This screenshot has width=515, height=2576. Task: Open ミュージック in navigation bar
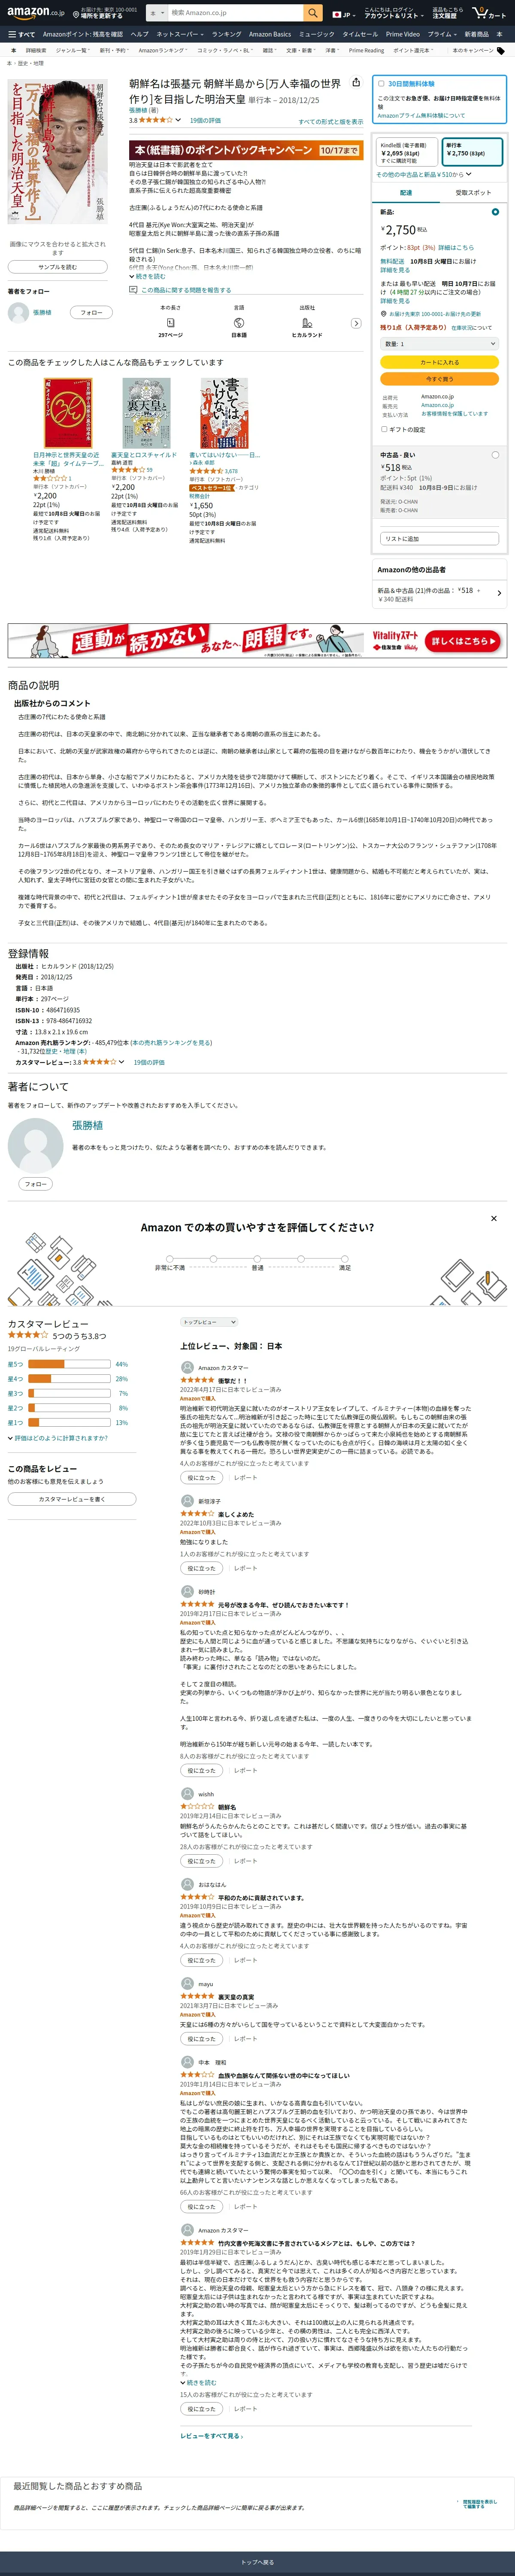coord(317,34)
